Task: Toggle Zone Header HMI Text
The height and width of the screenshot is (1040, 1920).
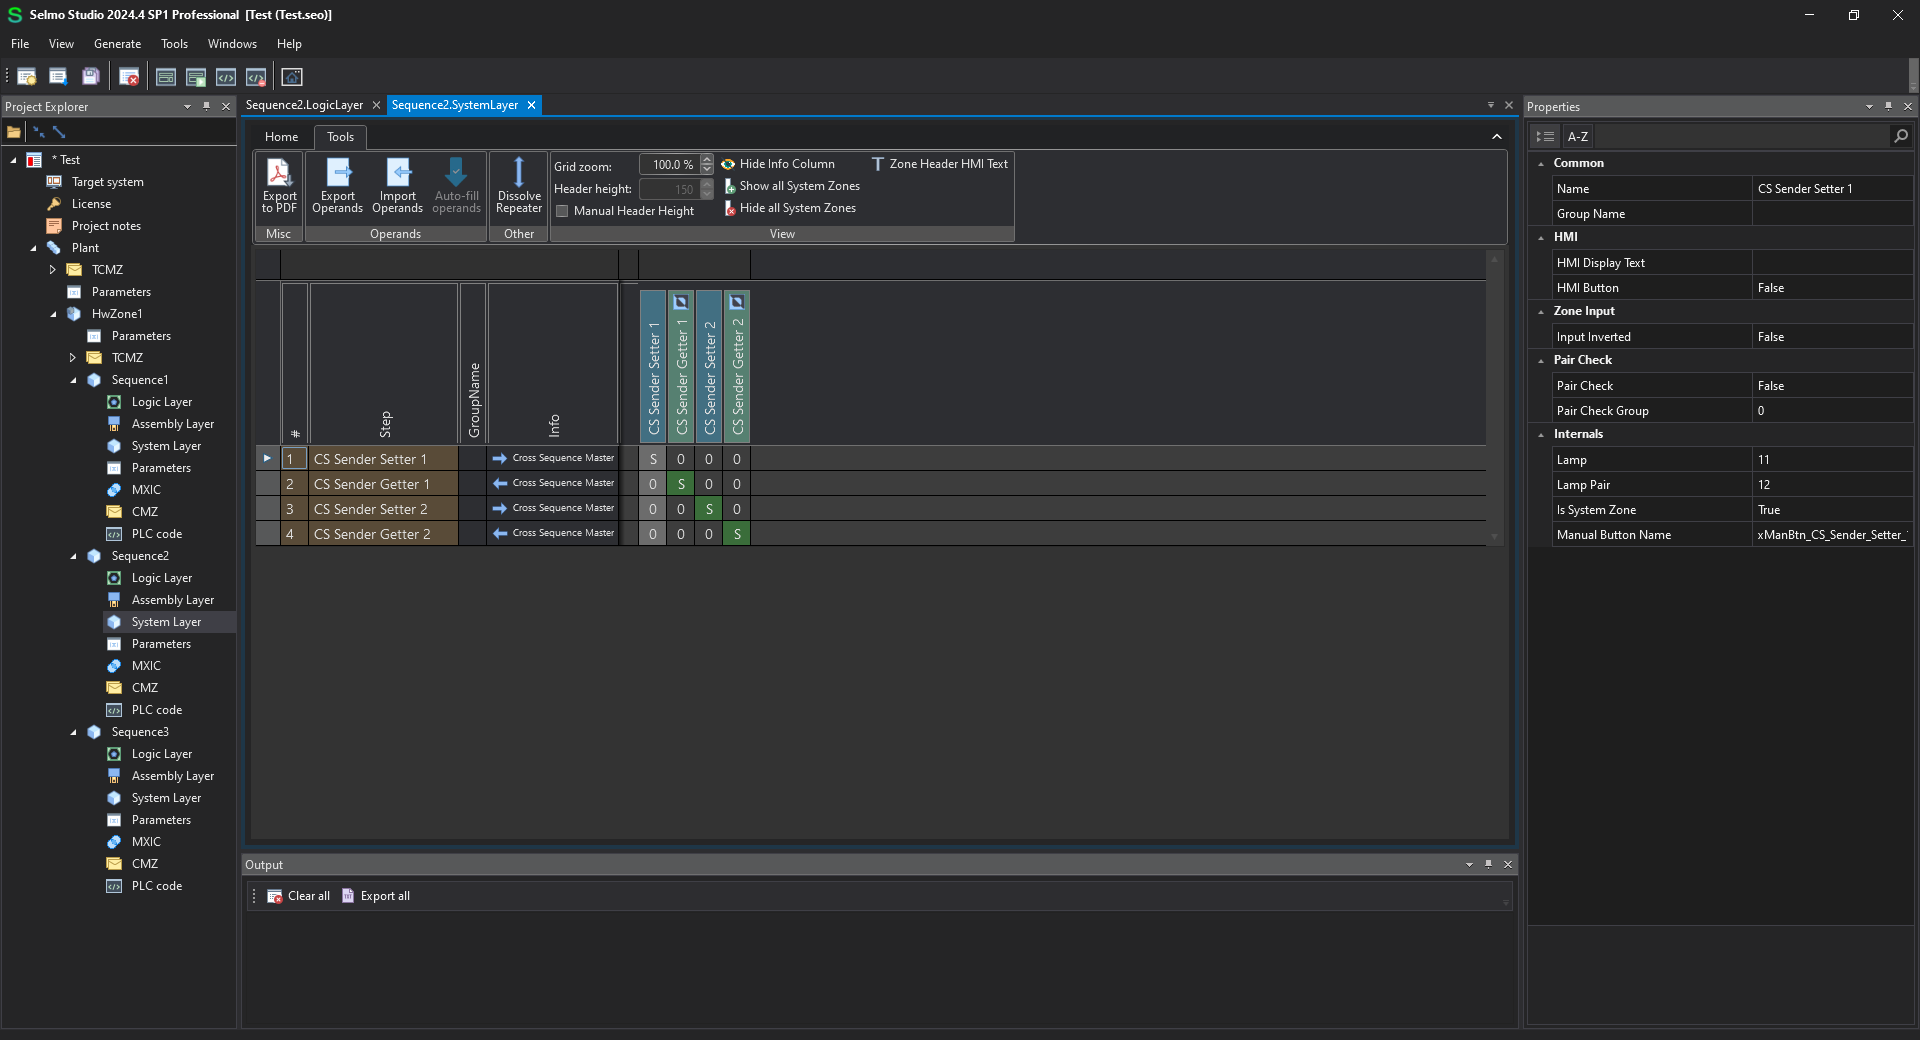Action: click(939, 164)
